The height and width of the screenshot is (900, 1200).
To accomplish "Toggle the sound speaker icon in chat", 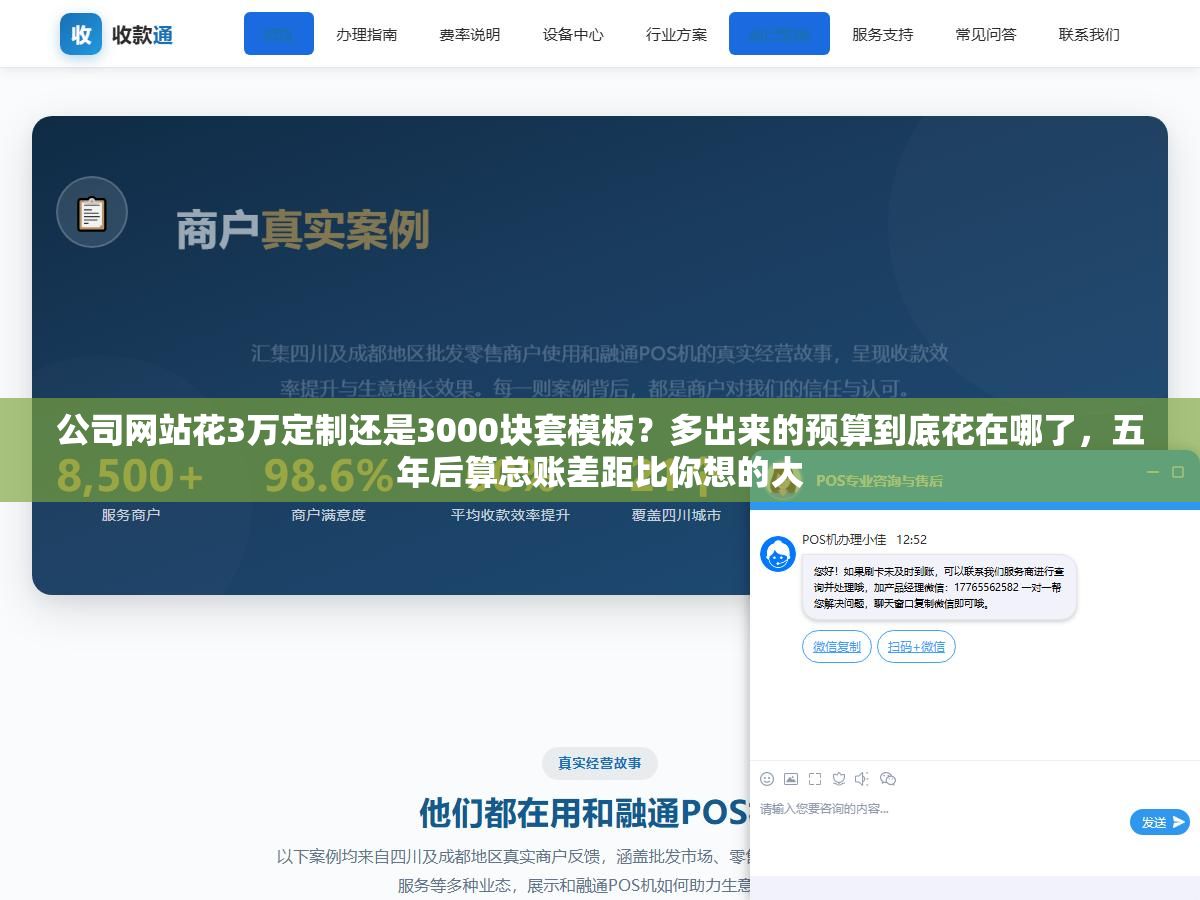I will 863,779.
